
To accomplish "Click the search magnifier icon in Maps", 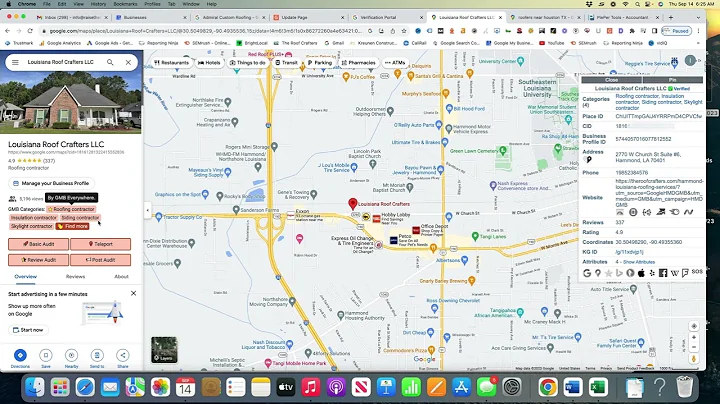I will pos(110,62).
